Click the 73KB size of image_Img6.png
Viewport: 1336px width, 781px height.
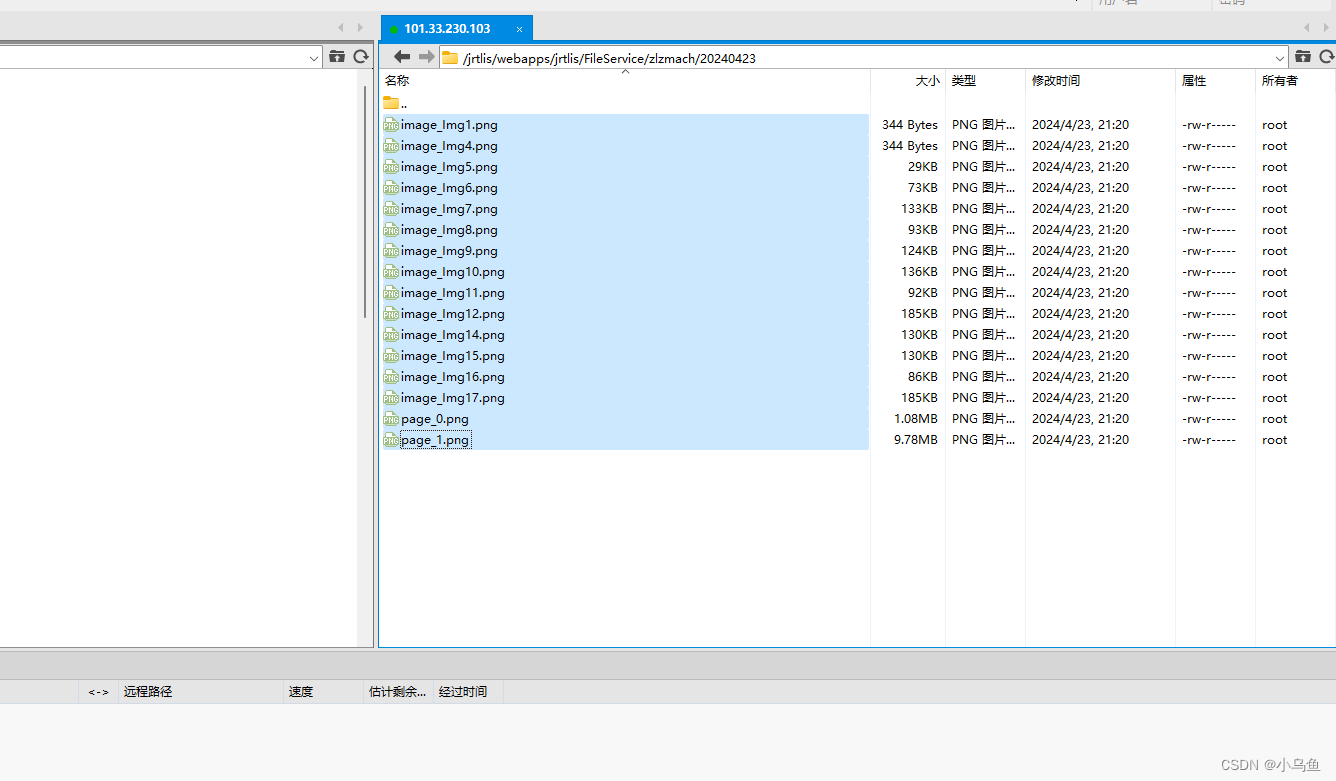coord(923,188)
